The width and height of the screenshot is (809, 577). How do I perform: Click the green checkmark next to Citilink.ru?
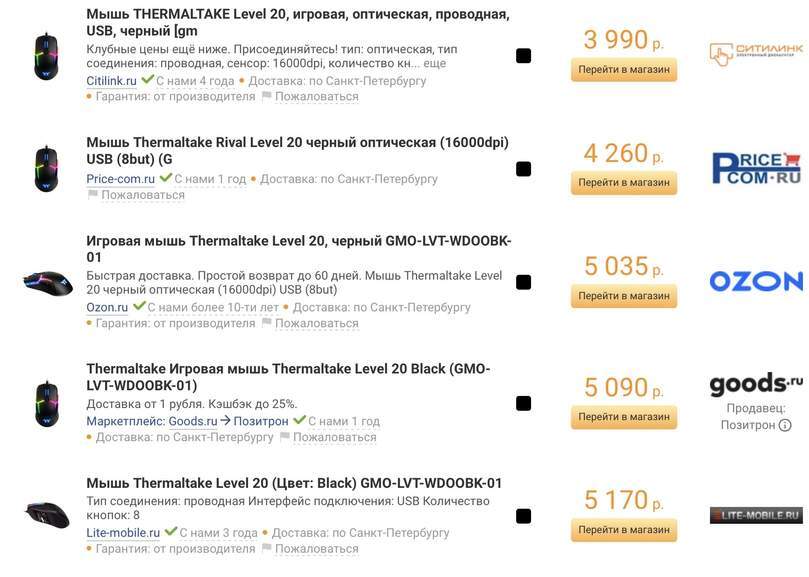coord(147,80)
